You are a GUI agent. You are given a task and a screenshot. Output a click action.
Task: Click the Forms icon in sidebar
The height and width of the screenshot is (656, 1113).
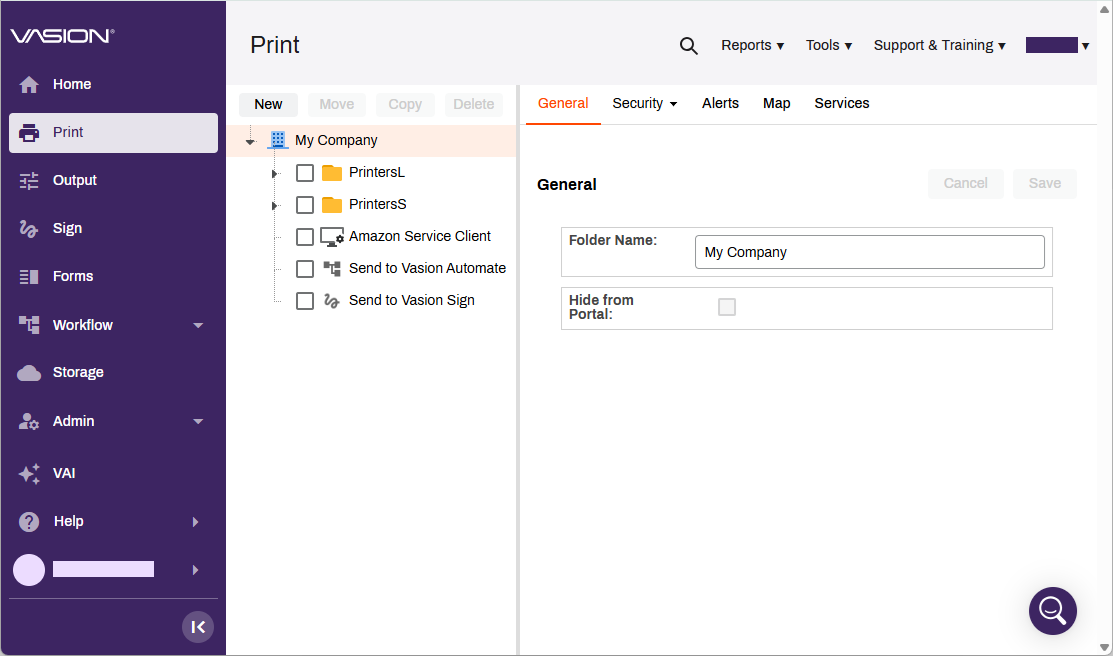point(29,277)
